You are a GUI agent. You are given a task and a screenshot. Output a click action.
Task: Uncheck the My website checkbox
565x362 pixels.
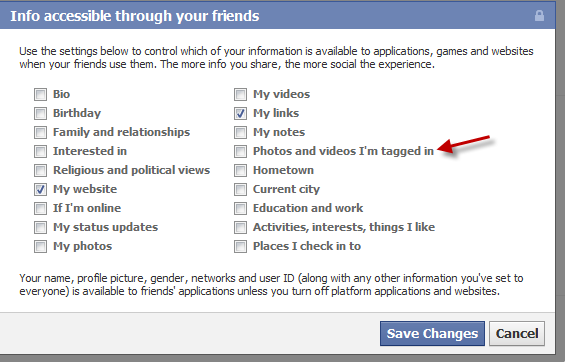[x=40, y=189]
